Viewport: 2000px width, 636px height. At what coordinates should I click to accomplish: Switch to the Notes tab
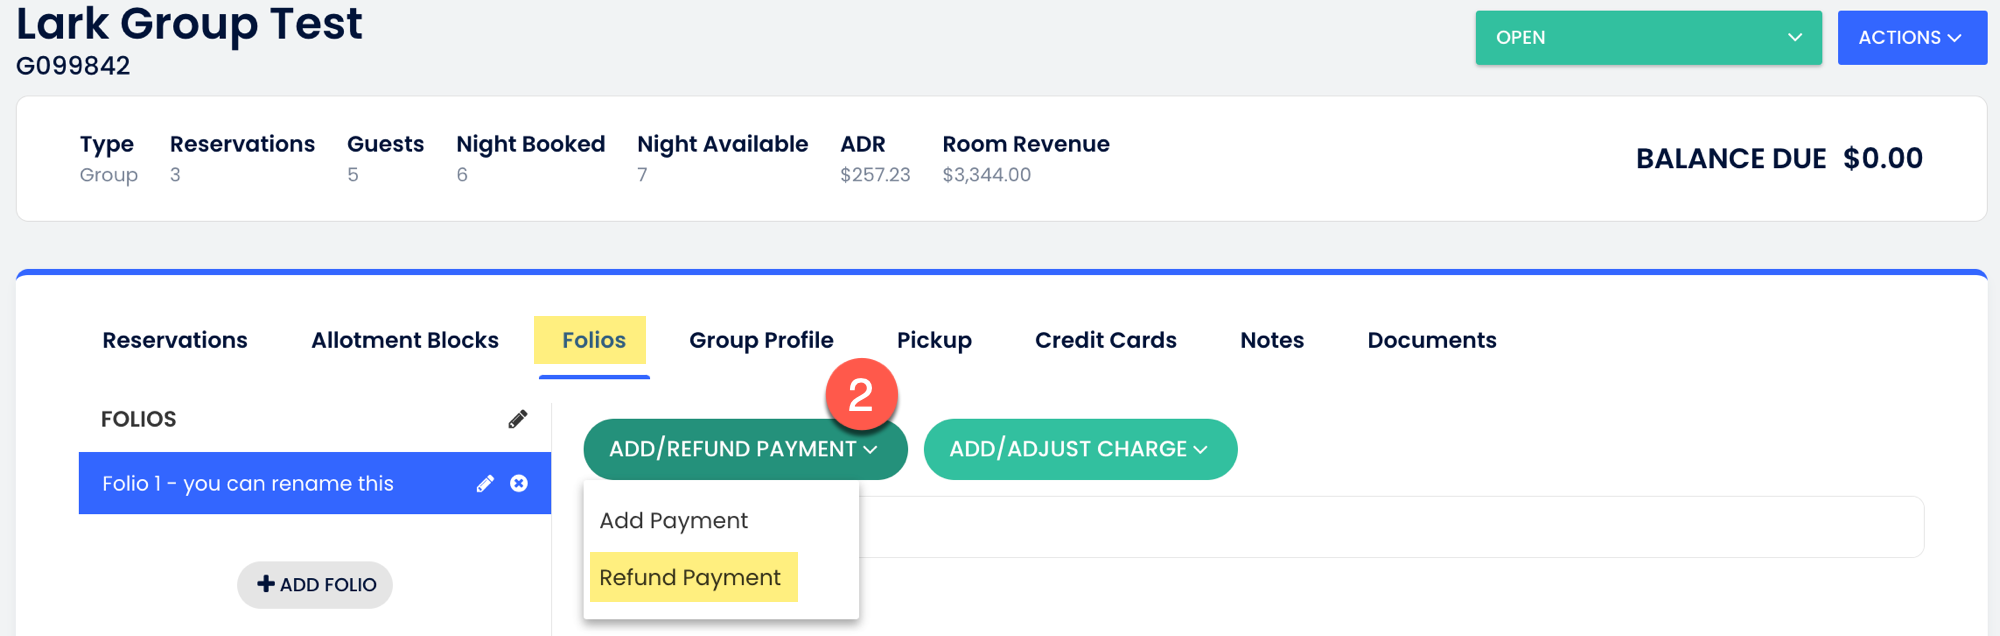[1272, 340]
